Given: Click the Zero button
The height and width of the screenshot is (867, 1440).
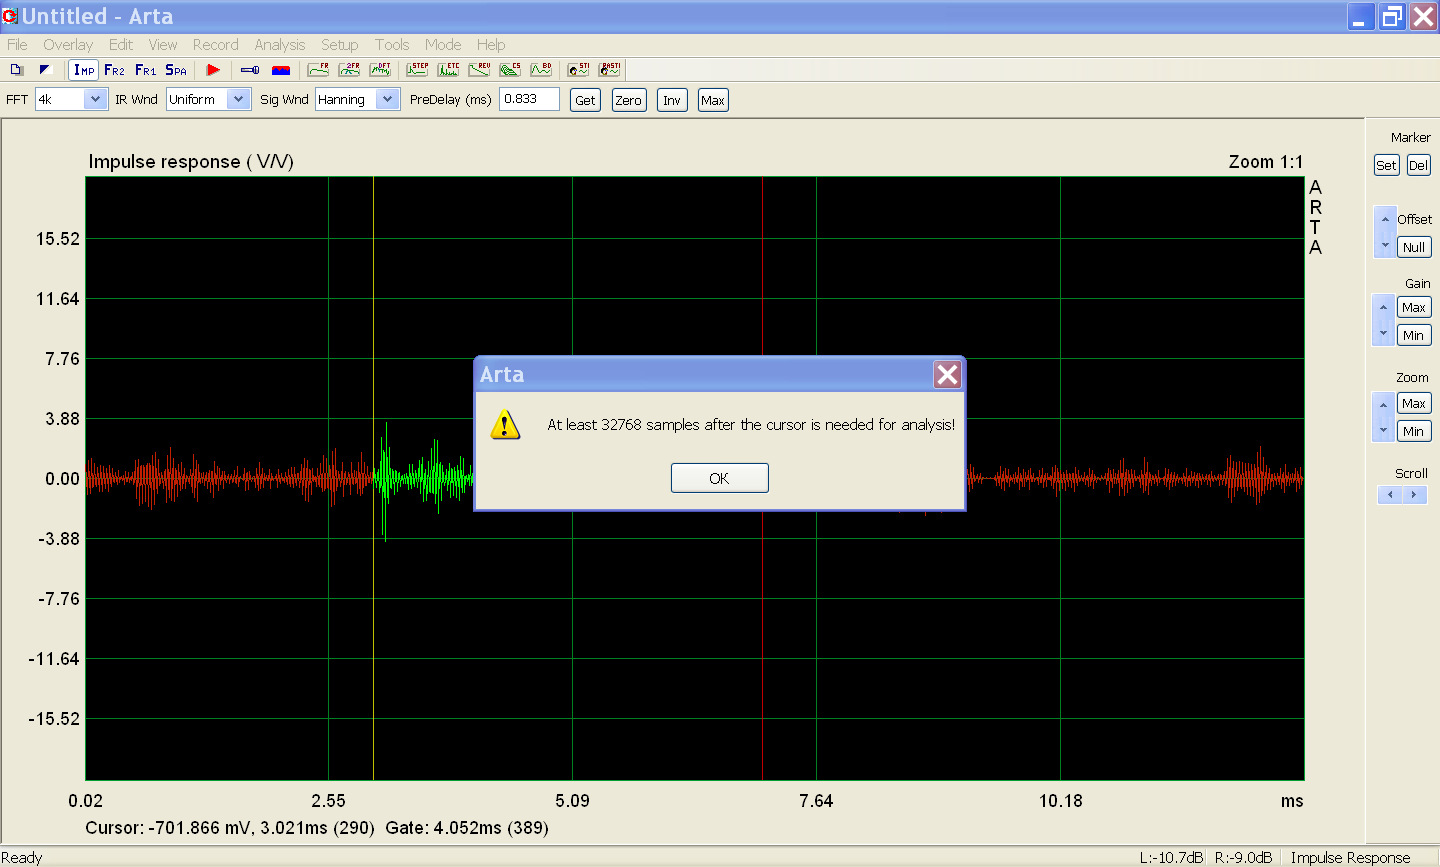Looking at the screenshot, I should (x=629, y=100).
